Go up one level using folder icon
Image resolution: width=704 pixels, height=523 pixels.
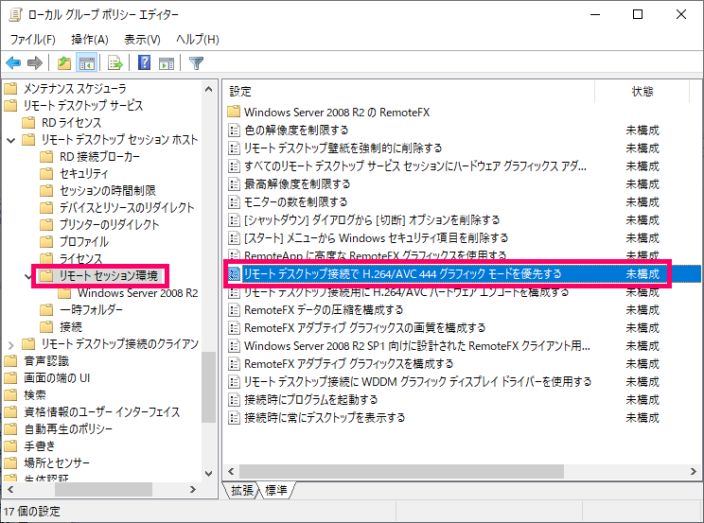pos(63,63)
